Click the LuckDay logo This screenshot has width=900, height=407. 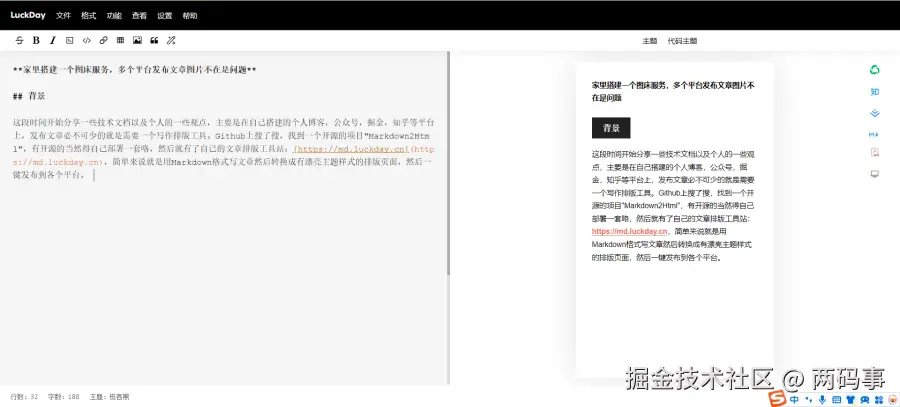pos(28,15)
